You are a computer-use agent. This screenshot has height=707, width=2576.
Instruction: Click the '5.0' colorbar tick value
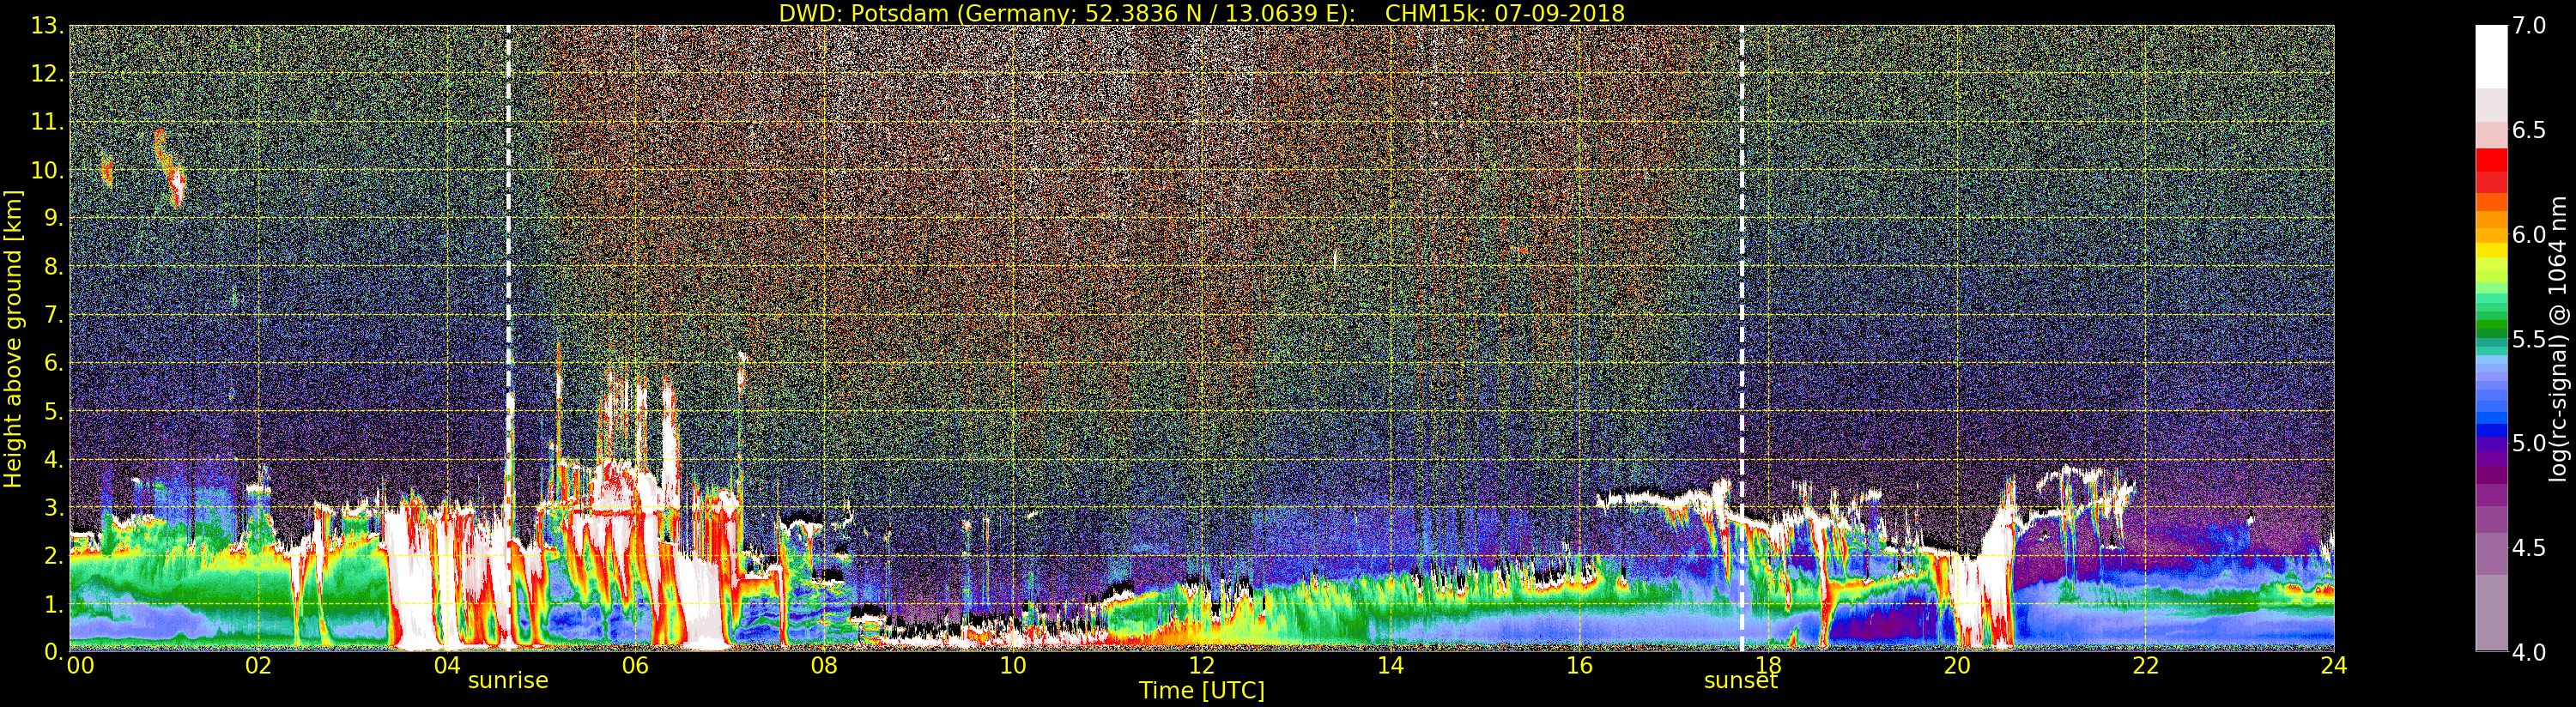[x=2529, y=443]
